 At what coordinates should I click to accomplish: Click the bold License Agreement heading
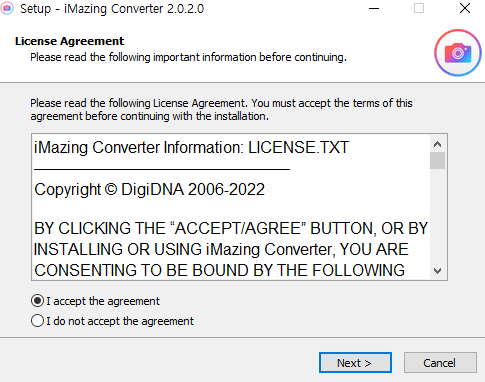(x=69, y=41)
